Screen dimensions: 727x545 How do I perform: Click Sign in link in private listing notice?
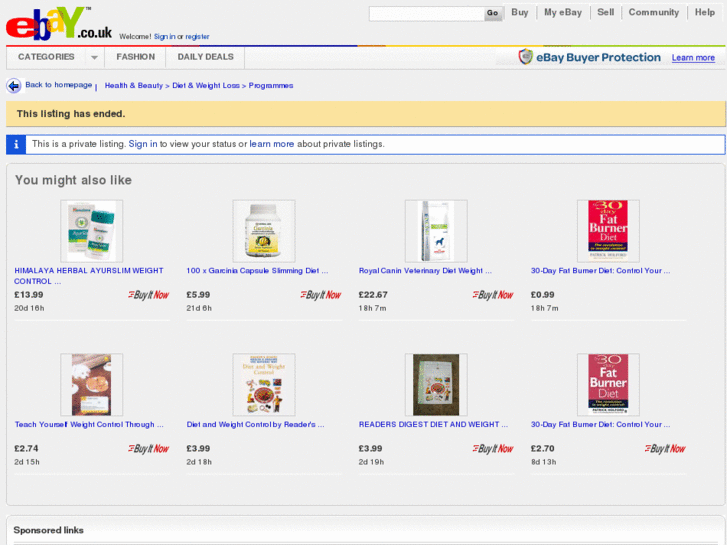143,144
